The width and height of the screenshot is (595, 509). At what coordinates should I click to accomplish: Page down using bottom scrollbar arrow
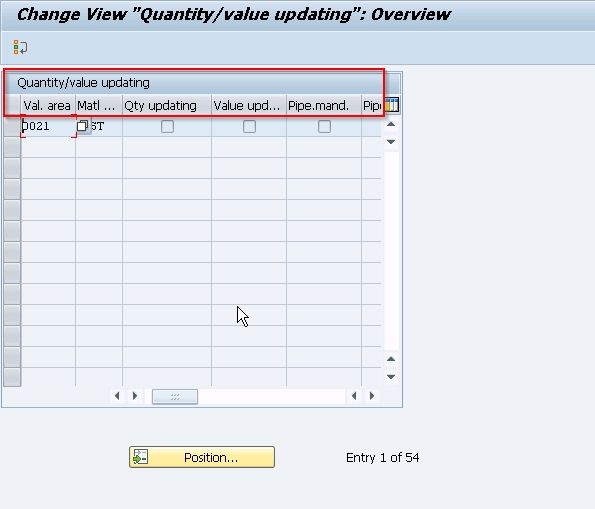click(391, 377)
